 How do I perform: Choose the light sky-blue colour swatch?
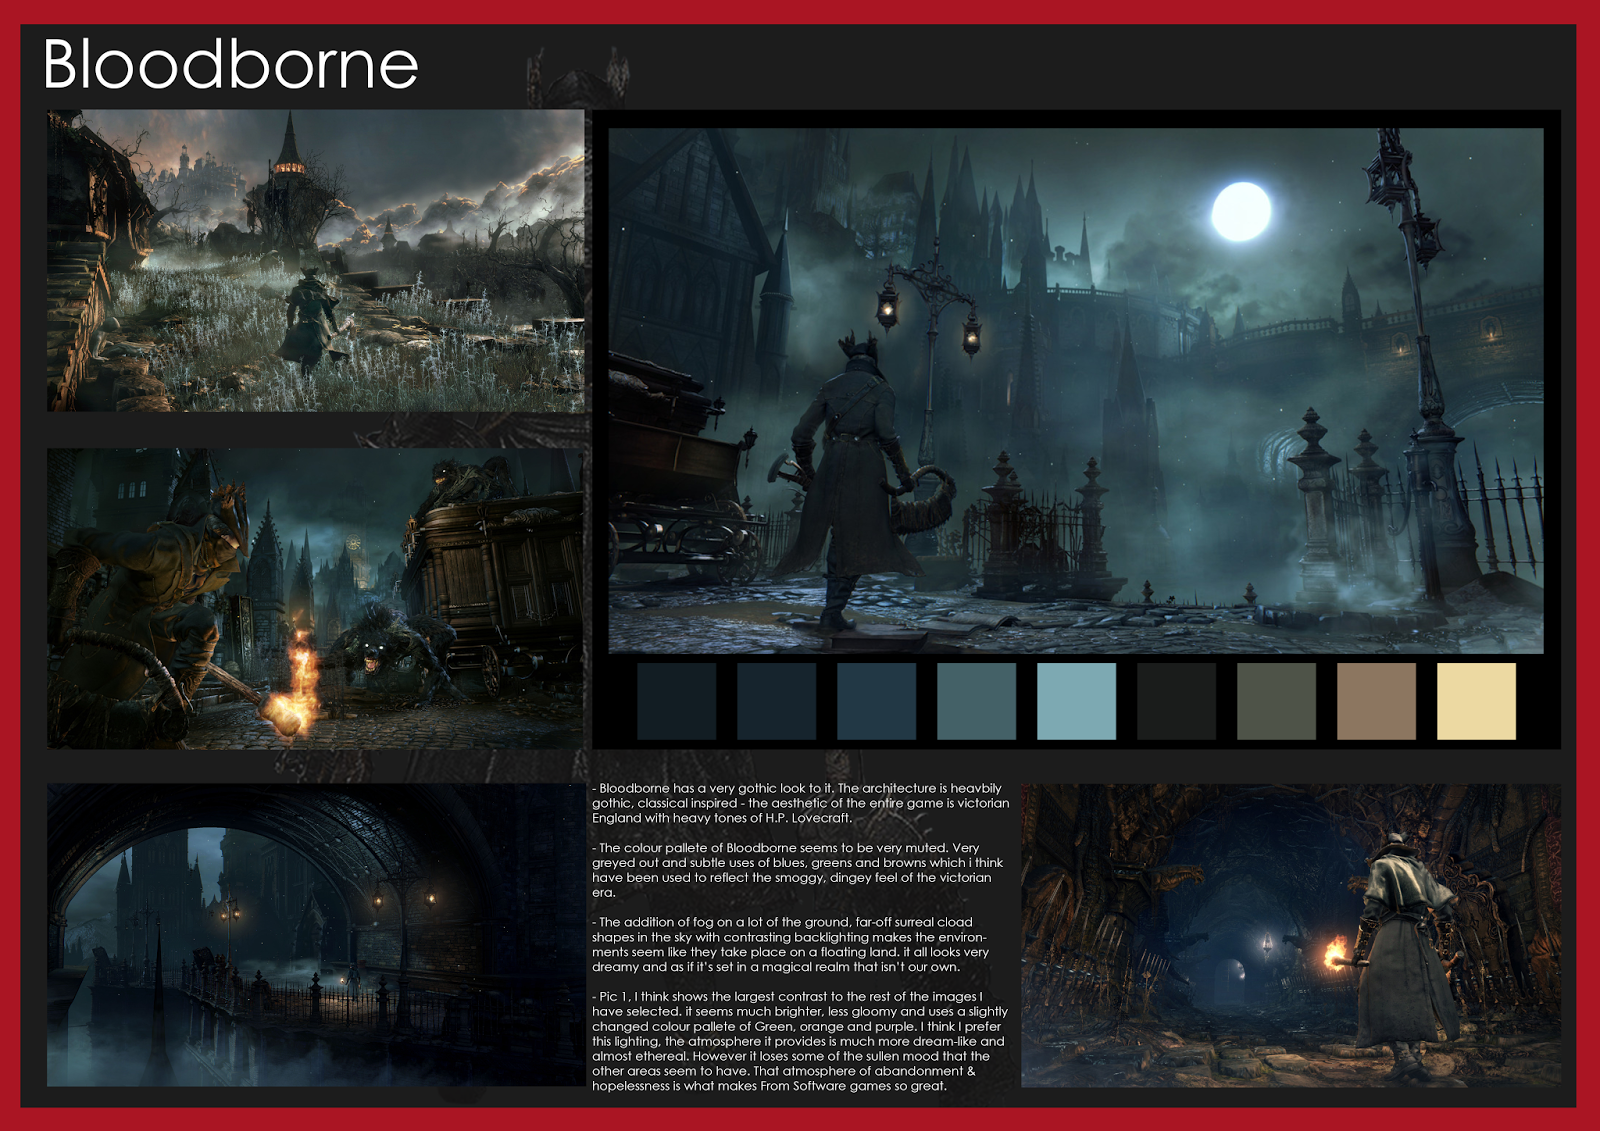pyautogui.click(x=1076, y=701)
